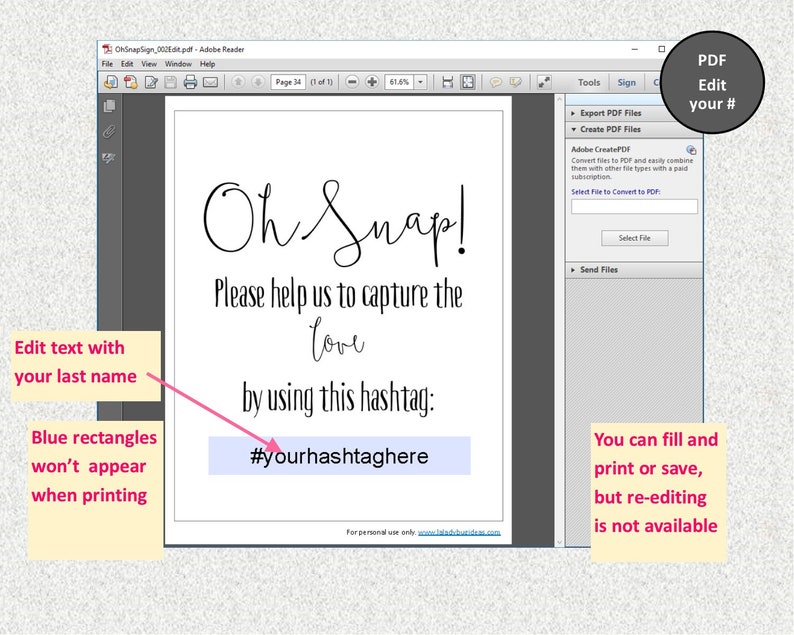This screenshot has width=794, height=635.
Task: Go to next page with down arrow
Action: tap(258, 82)
